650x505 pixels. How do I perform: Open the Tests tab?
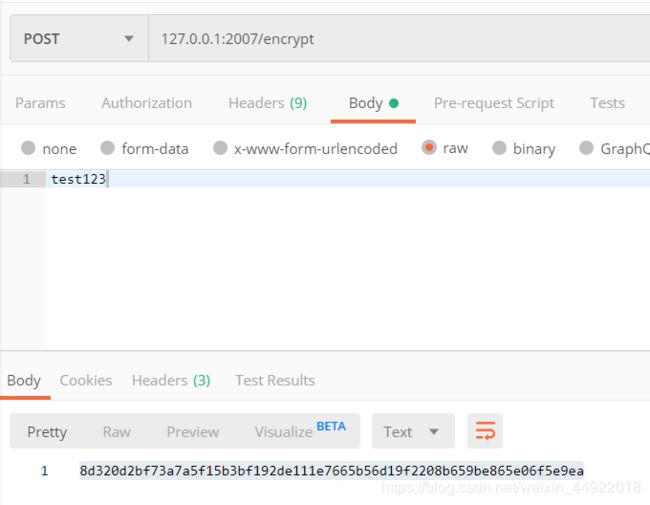607,103
